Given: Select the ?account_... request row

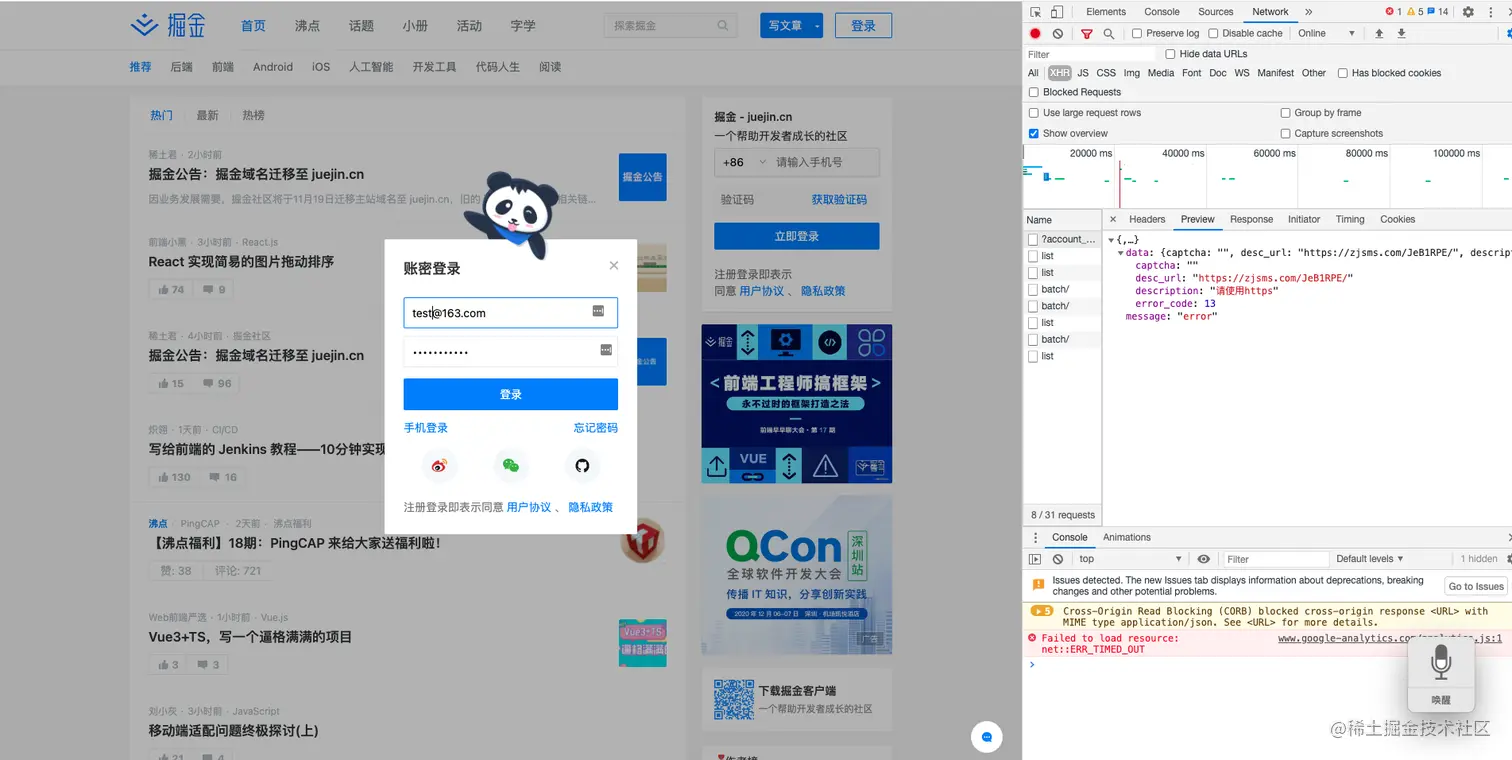Looking at the screenshot, I should pyautogui.click(x=1063, y=239).
